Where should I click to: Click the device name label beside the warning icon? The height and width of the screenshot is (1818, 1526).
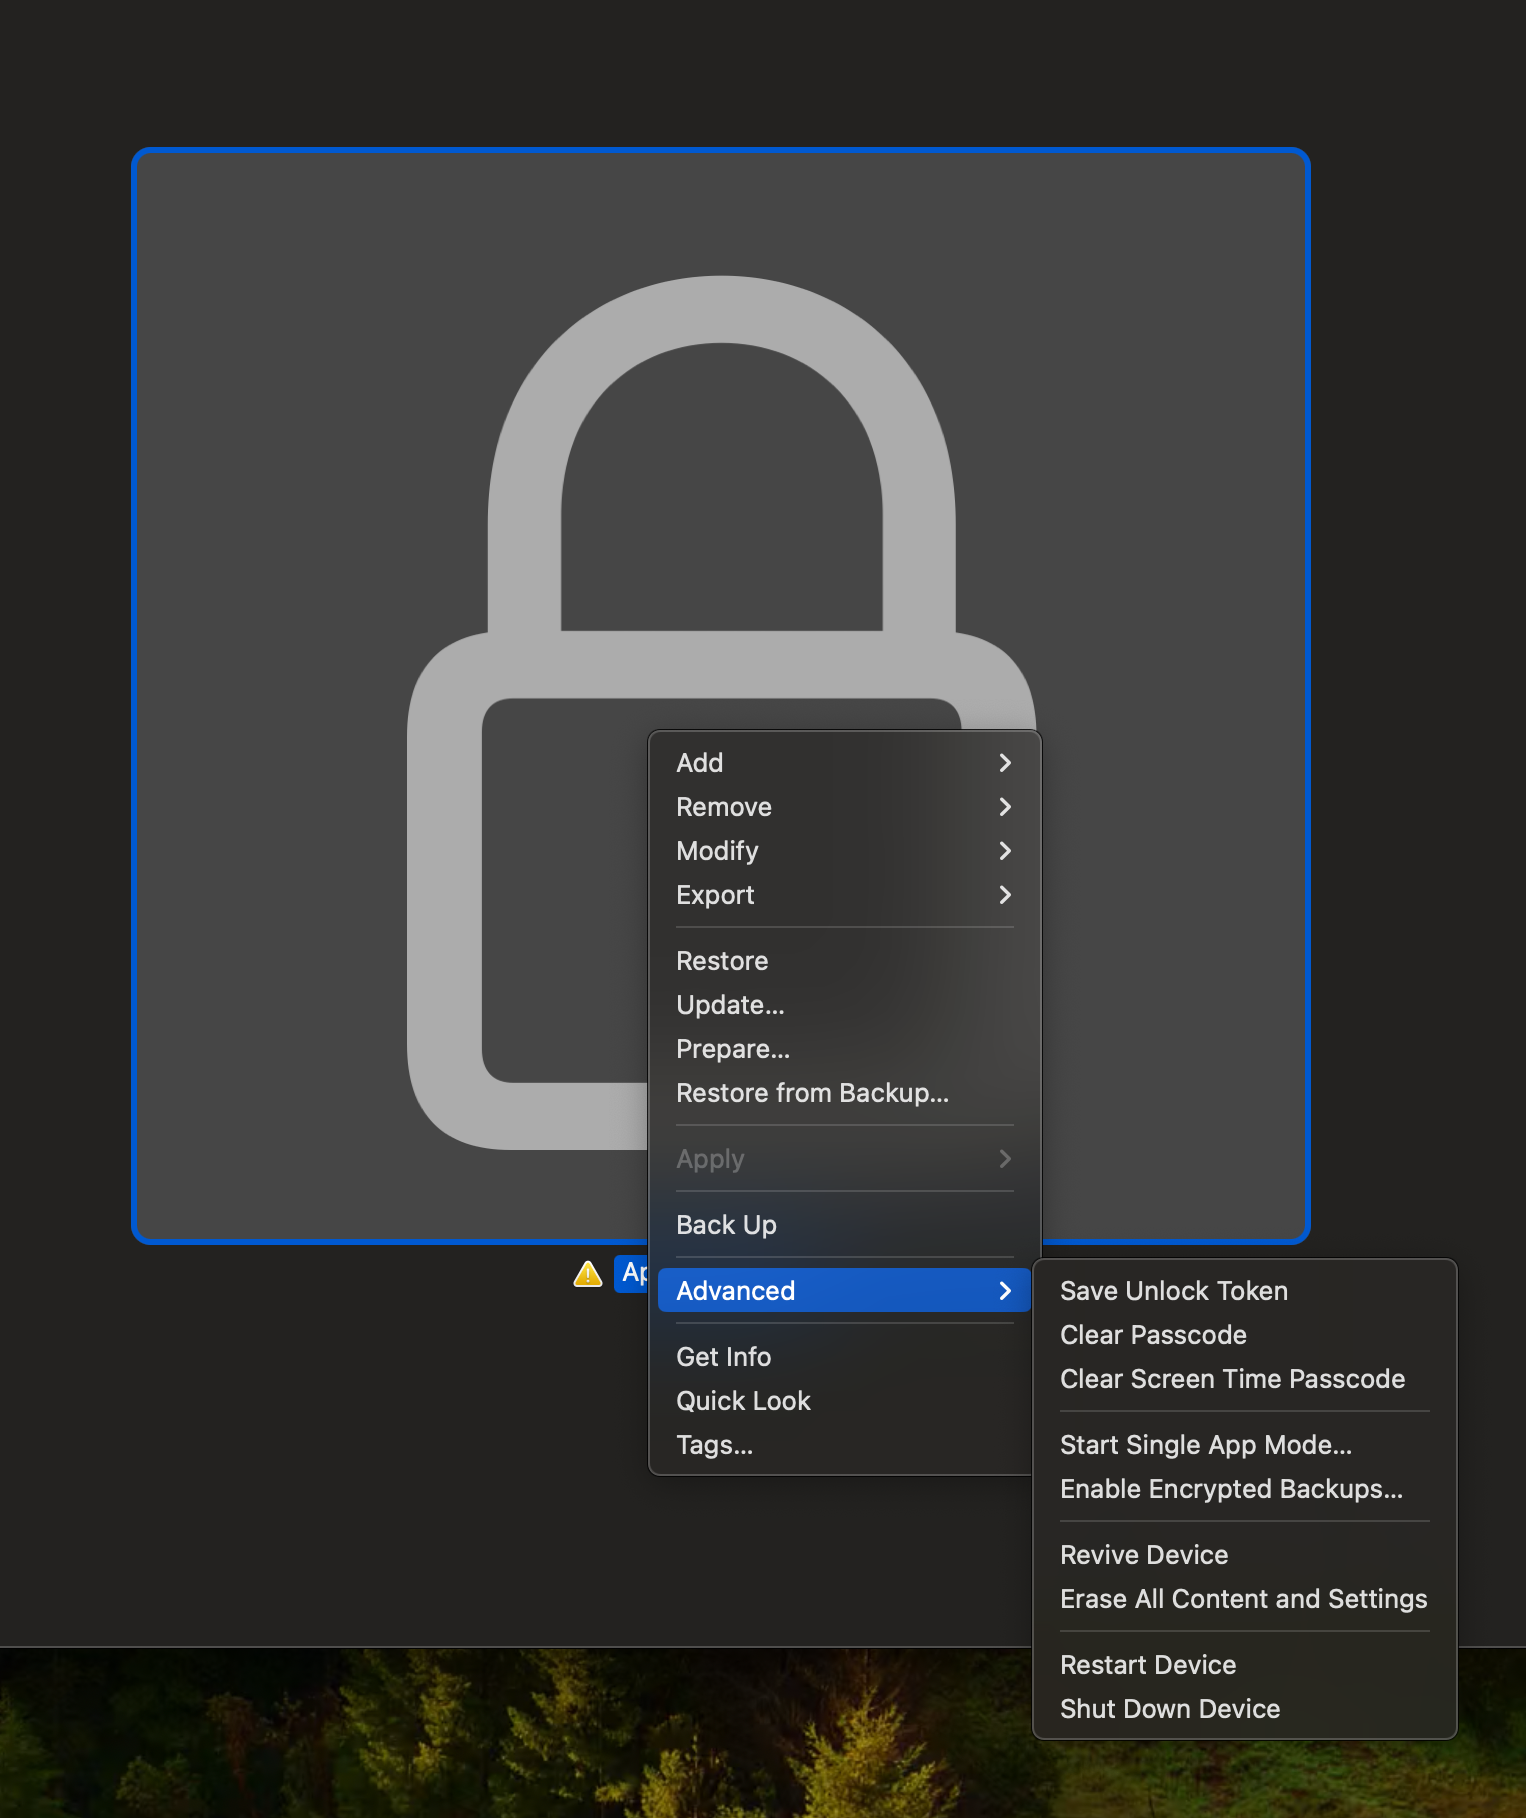(632, 1273)
